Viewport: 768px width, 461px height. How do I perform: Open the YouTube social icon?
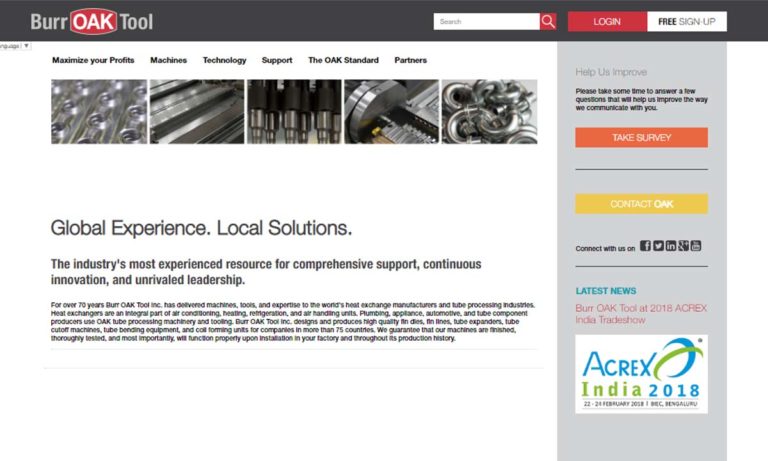point(696,245)
